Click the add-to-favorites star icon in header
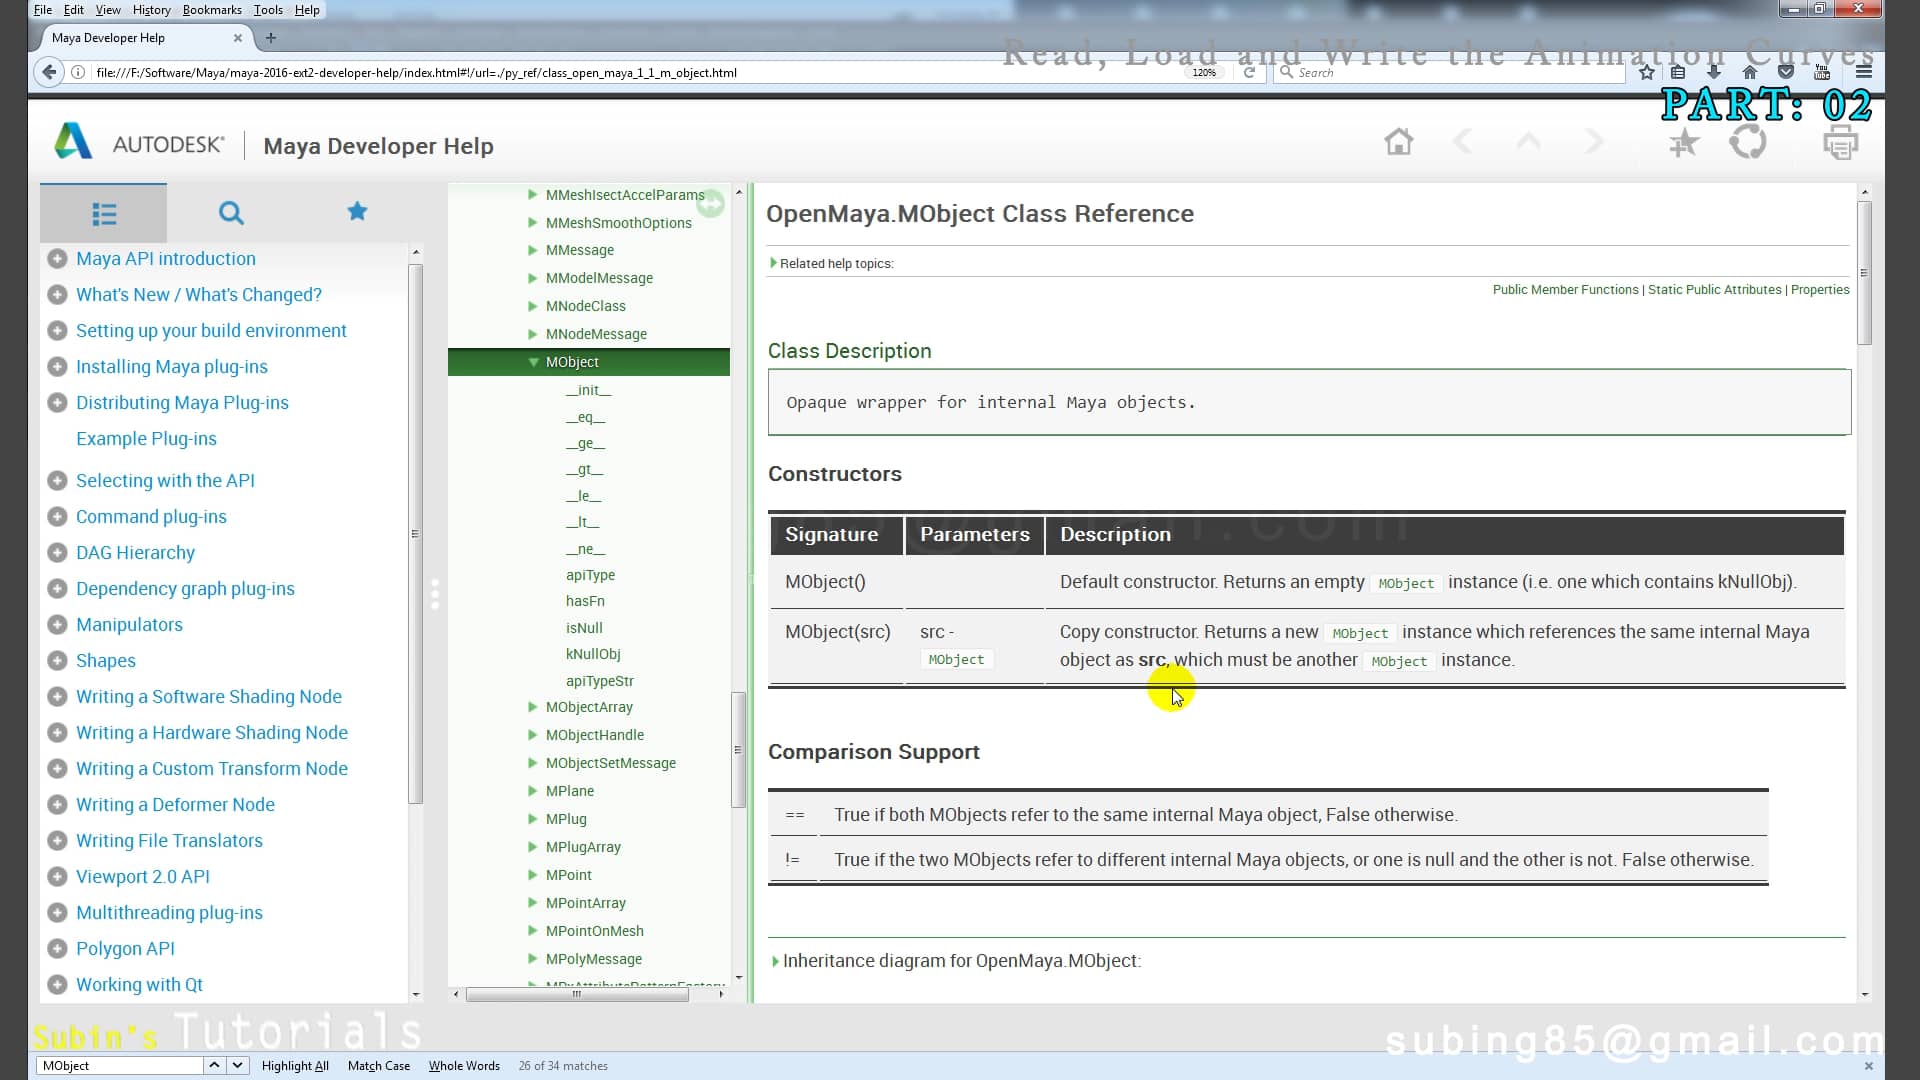Screen dimensions: 1920x1080 1684,143
